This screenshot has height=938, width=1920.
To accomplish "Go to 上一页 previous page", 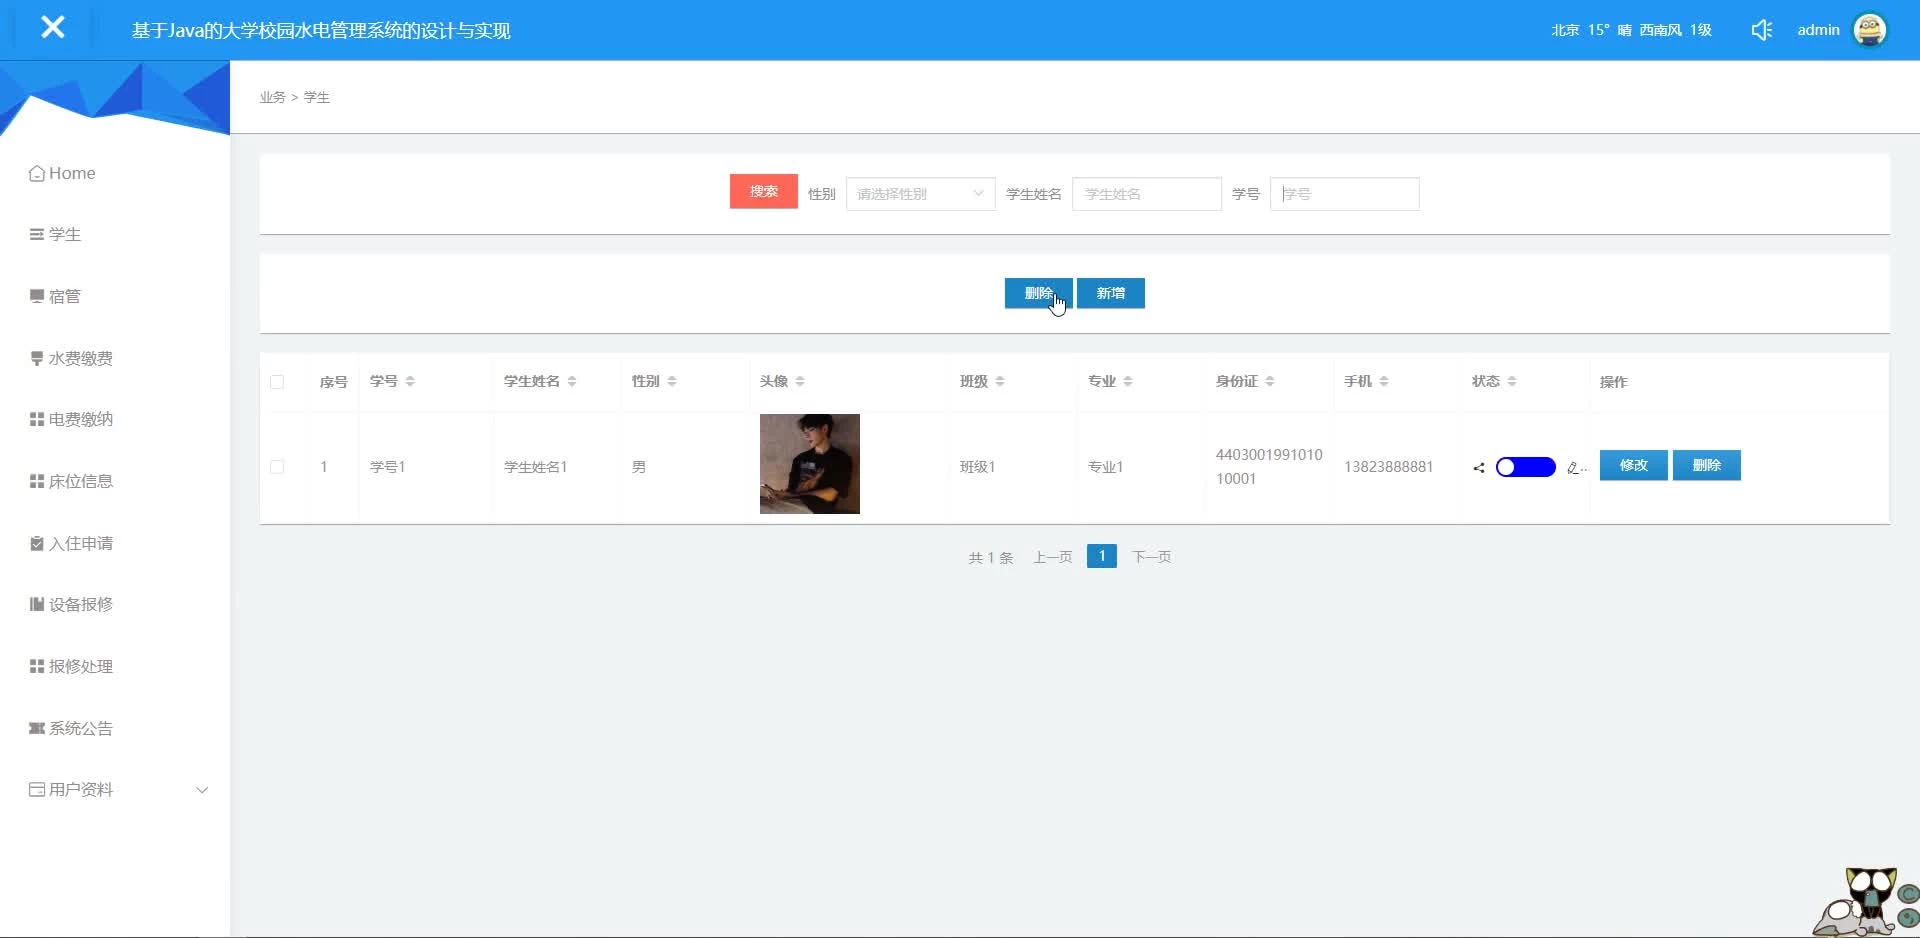I will tap(1053, 557).
